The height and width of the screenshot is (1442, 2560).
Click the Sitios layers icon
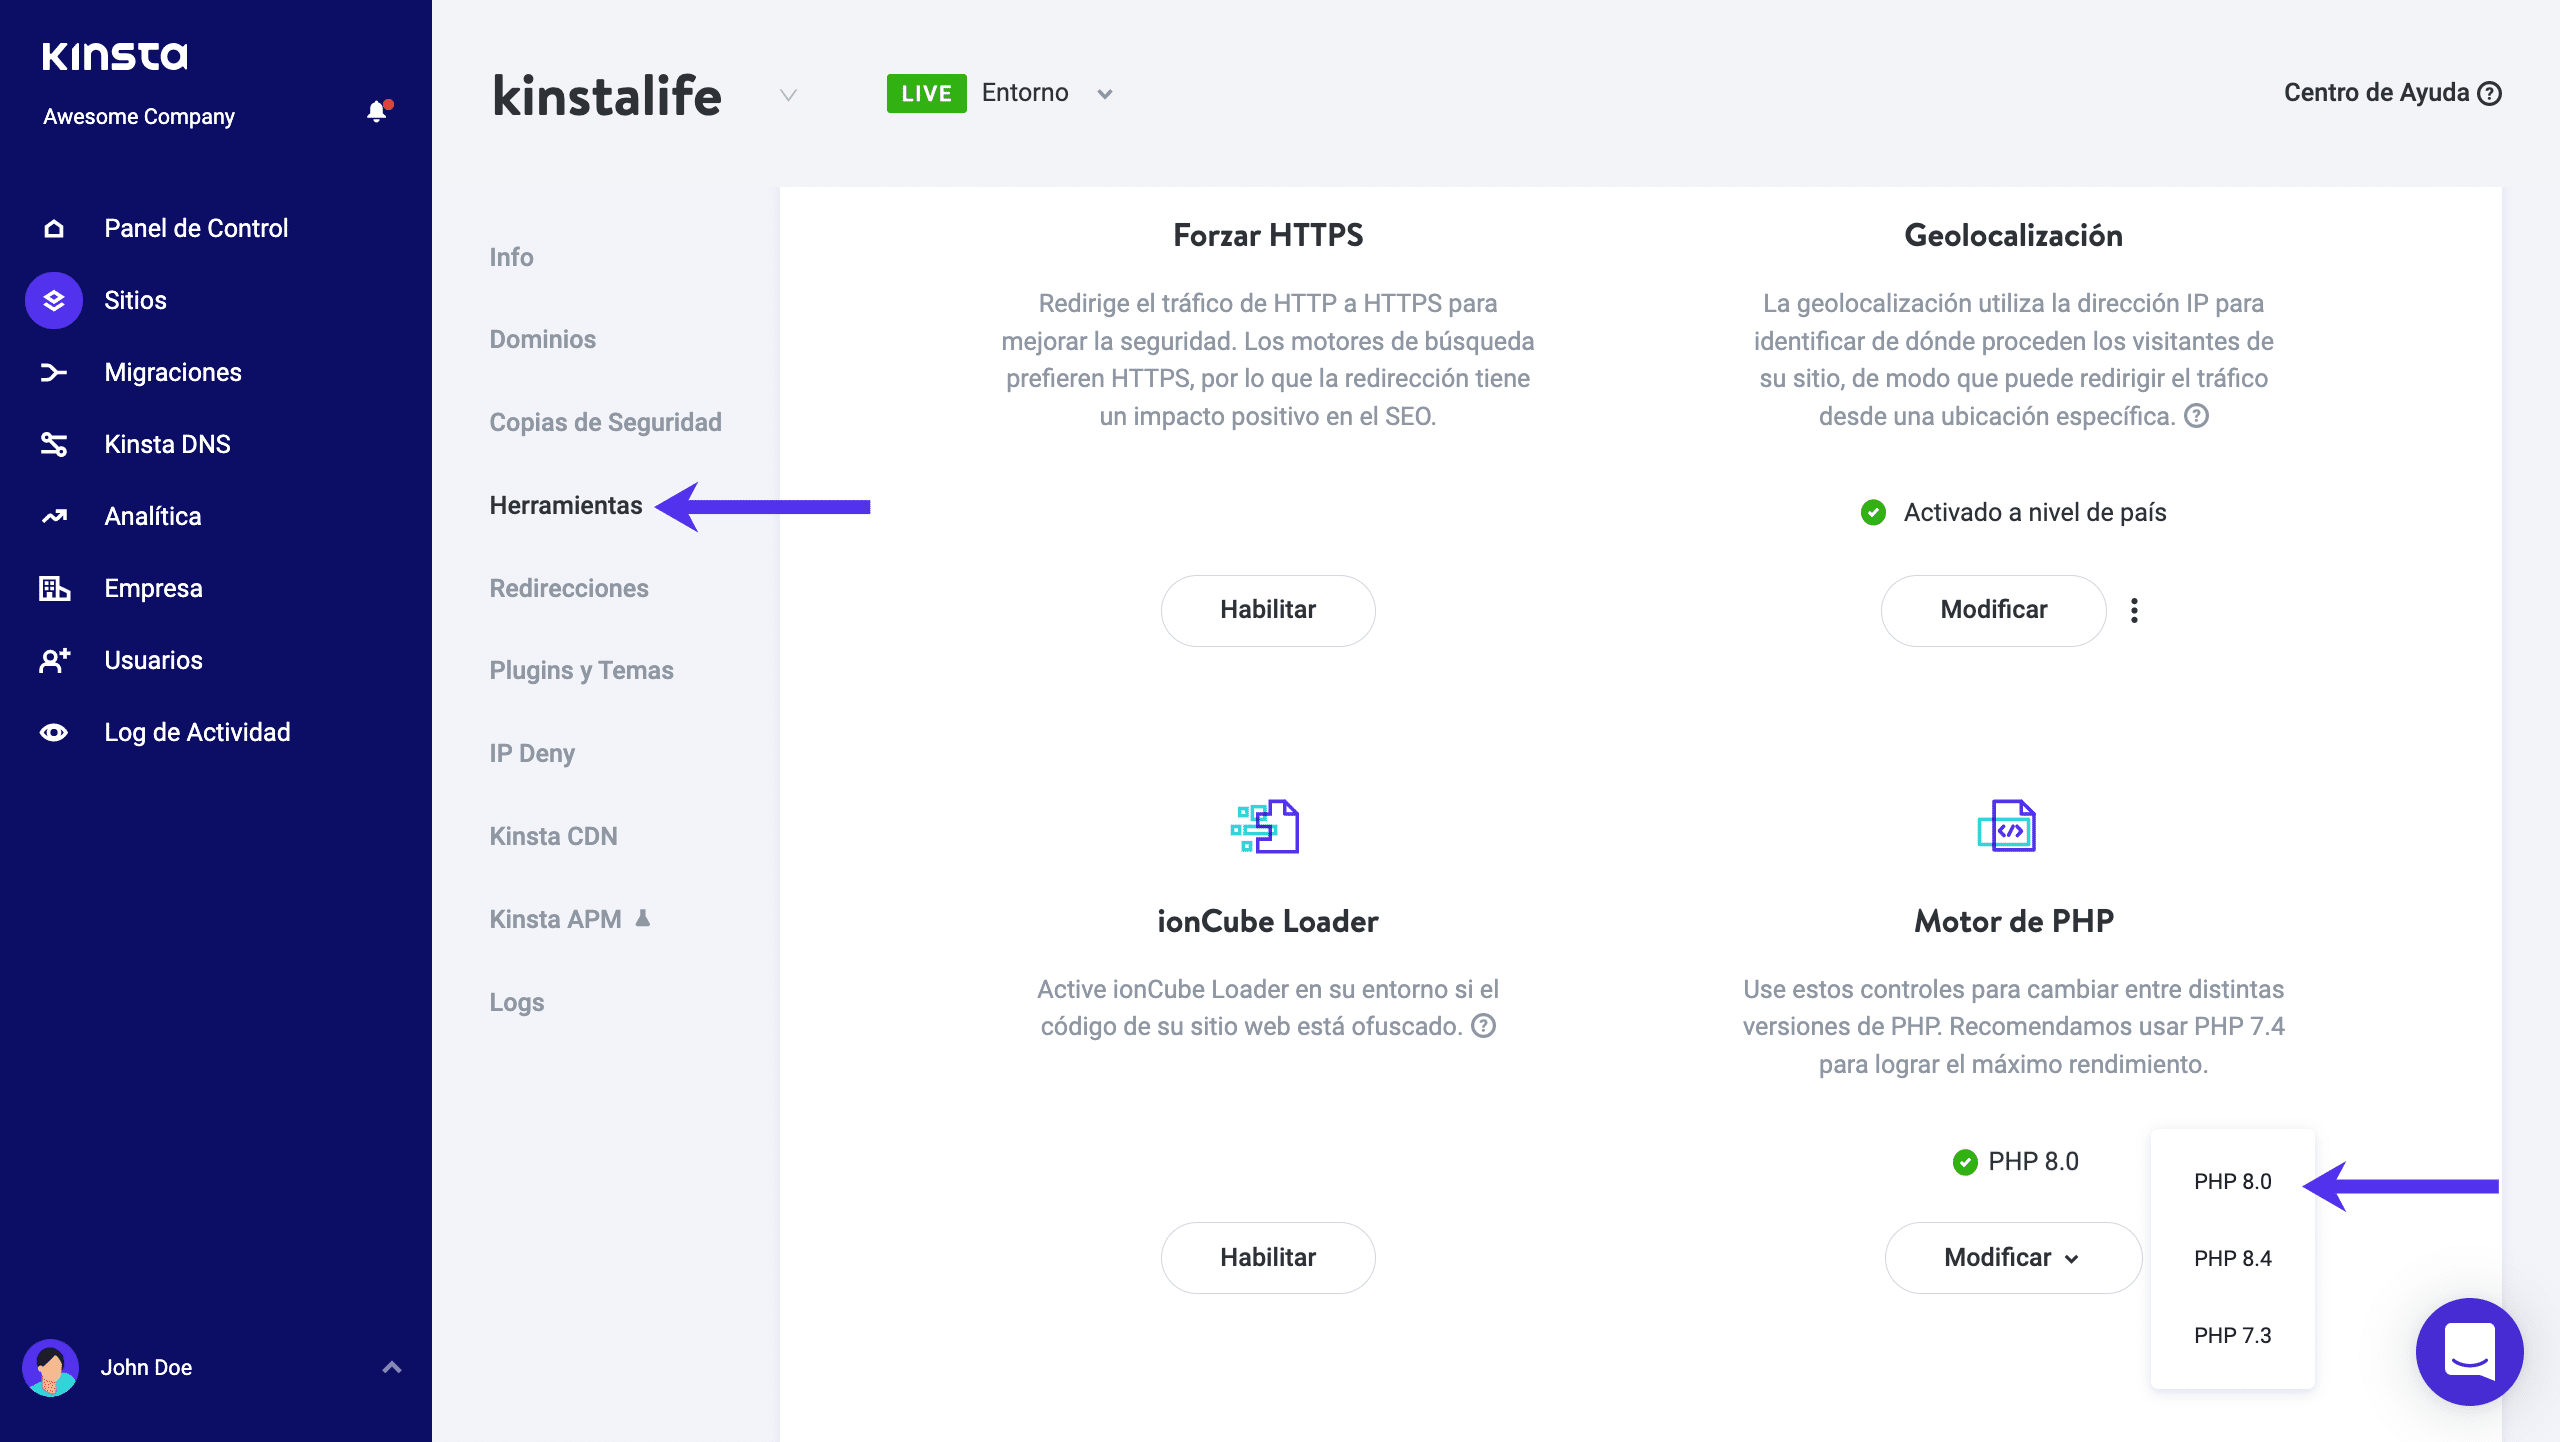(x=54, y=300)
